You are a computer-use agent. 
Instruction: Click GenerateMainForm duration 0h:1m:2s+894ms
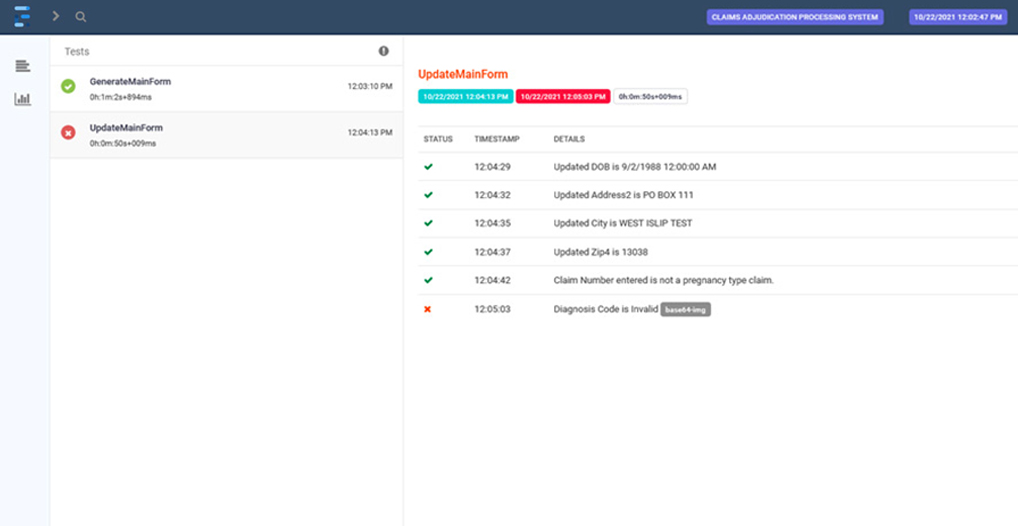[121, 97]
